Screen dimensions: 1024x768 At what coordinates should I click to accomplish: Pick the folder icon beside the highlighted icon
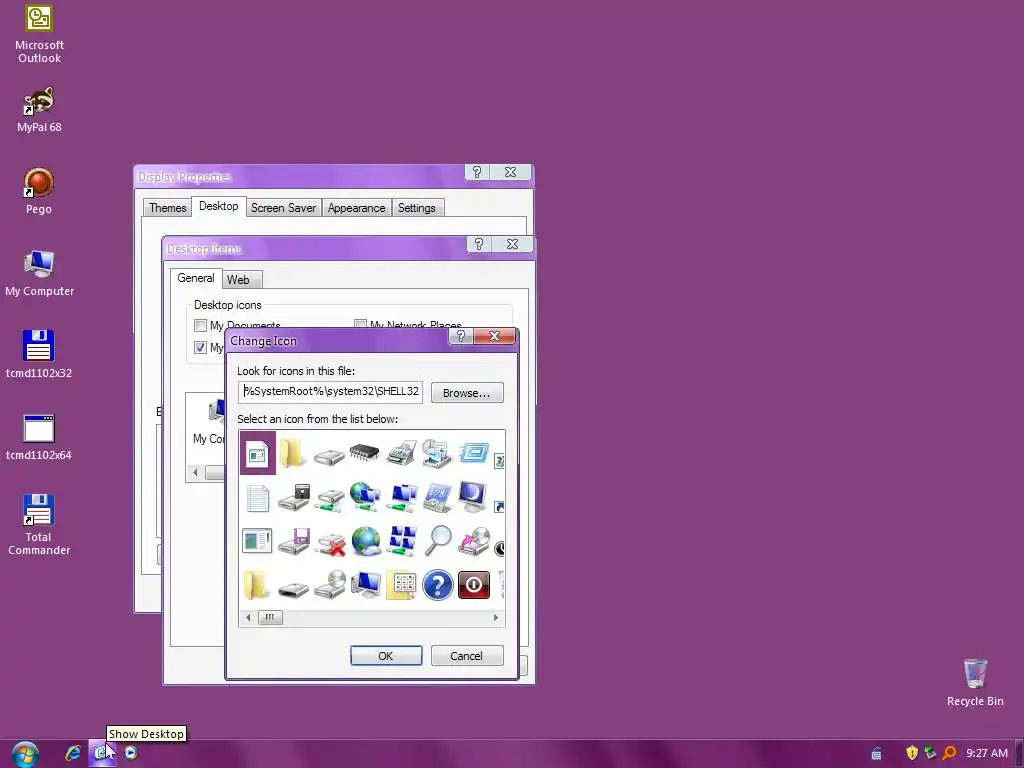pyautogui.click(x=292, y=453)
